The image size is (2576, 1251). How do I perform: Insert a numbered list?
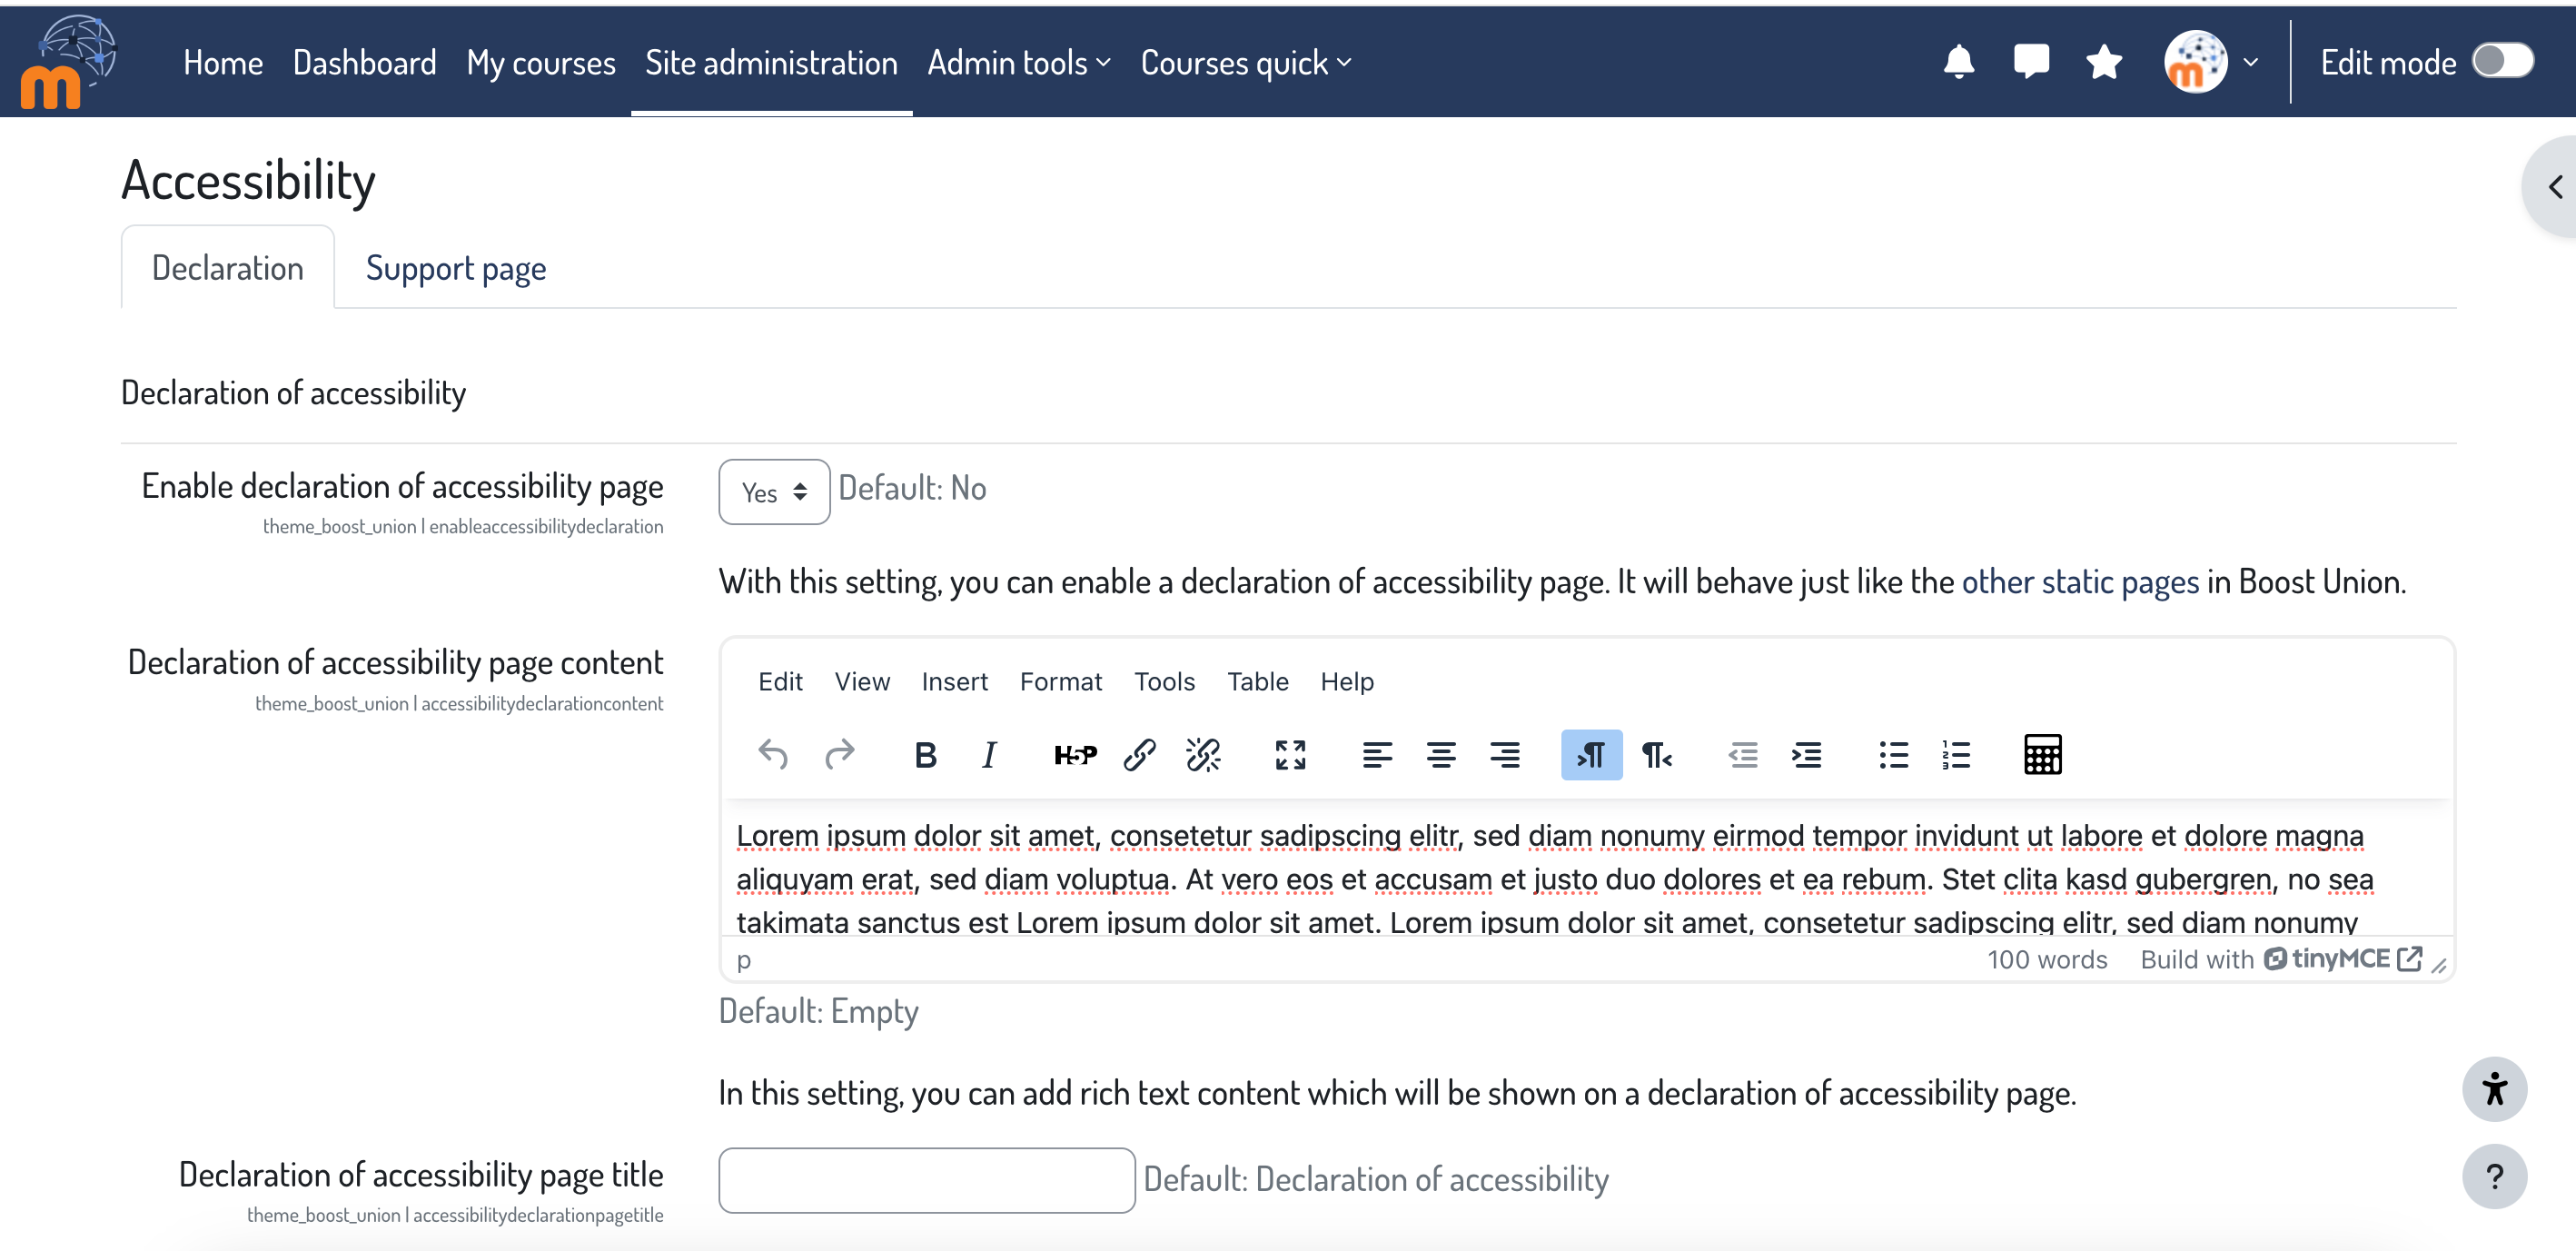click(1957, 755)
